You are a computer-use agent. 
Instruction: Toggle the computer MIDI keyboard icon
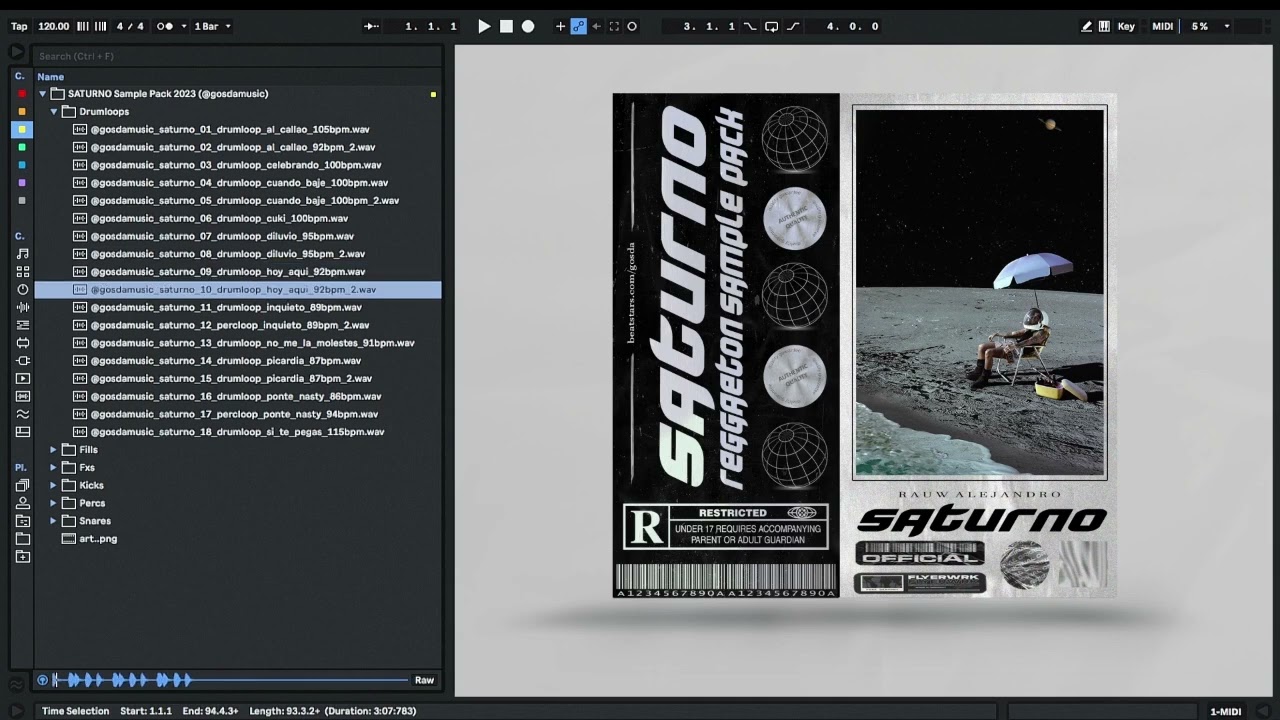point(1104,27)
